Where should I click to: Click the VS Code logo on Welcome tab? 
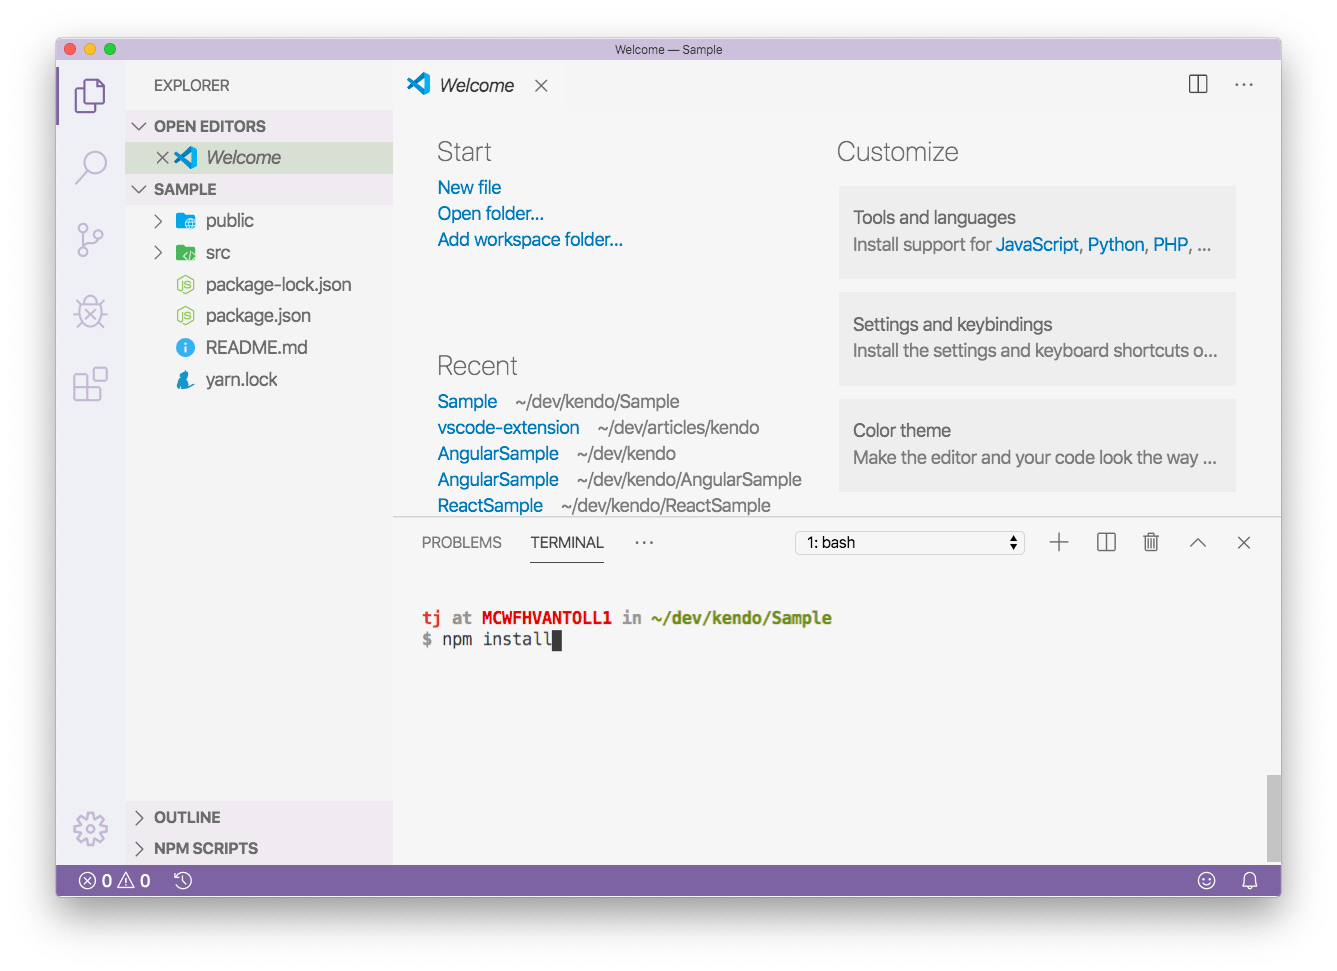point(419,84)
